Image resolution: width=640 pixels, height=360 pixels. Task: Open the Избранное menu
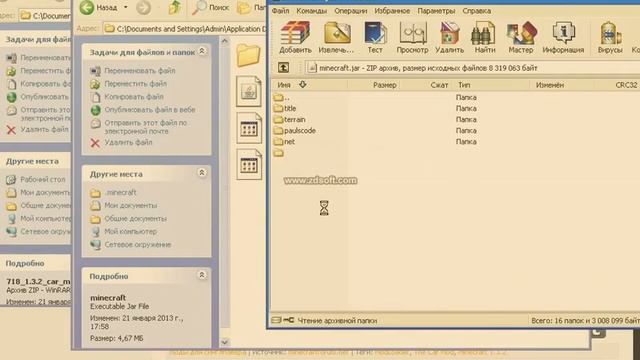click(x=392, y=11)
